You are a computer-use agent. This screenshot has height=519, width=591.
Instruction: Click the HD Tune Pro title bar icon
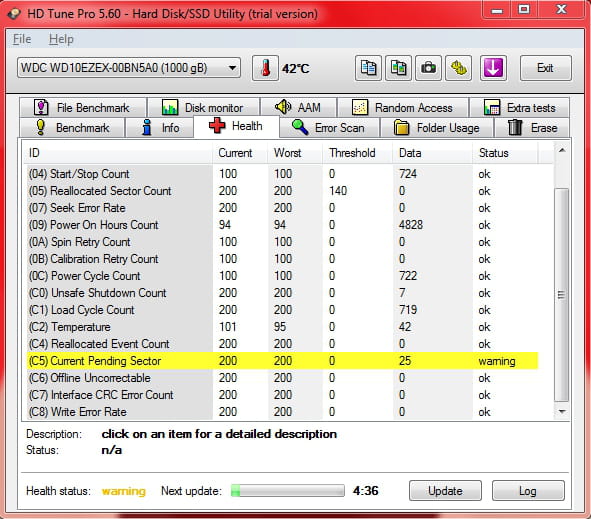pos(14,14)
